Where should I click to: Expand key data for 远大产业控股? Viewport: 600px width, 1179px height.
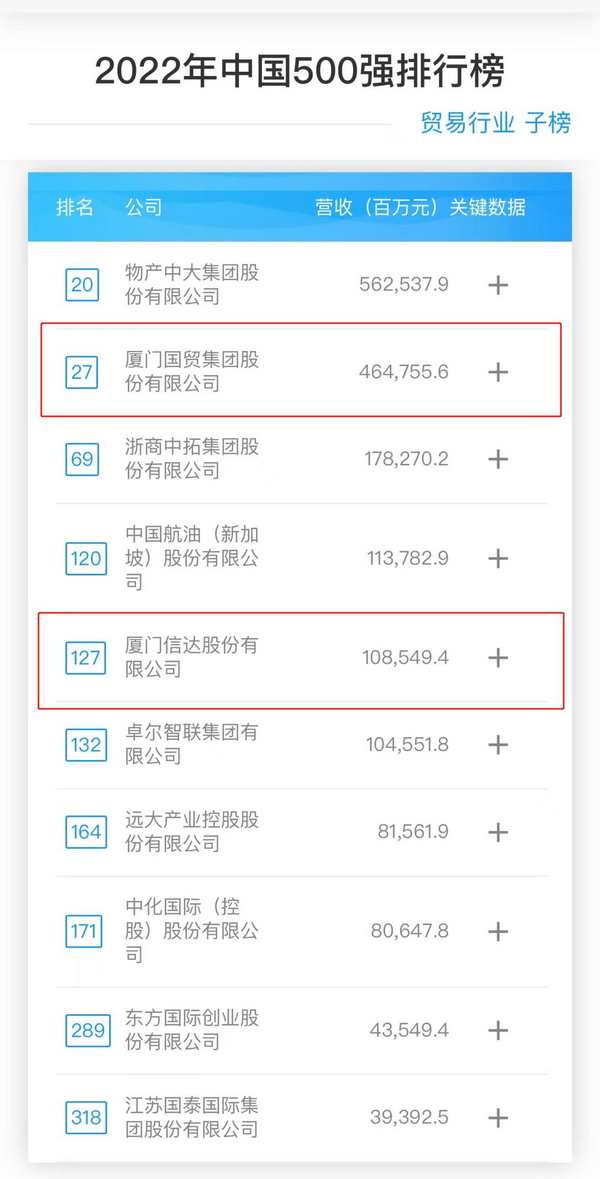pyautogui.click(x=497, y=832)
